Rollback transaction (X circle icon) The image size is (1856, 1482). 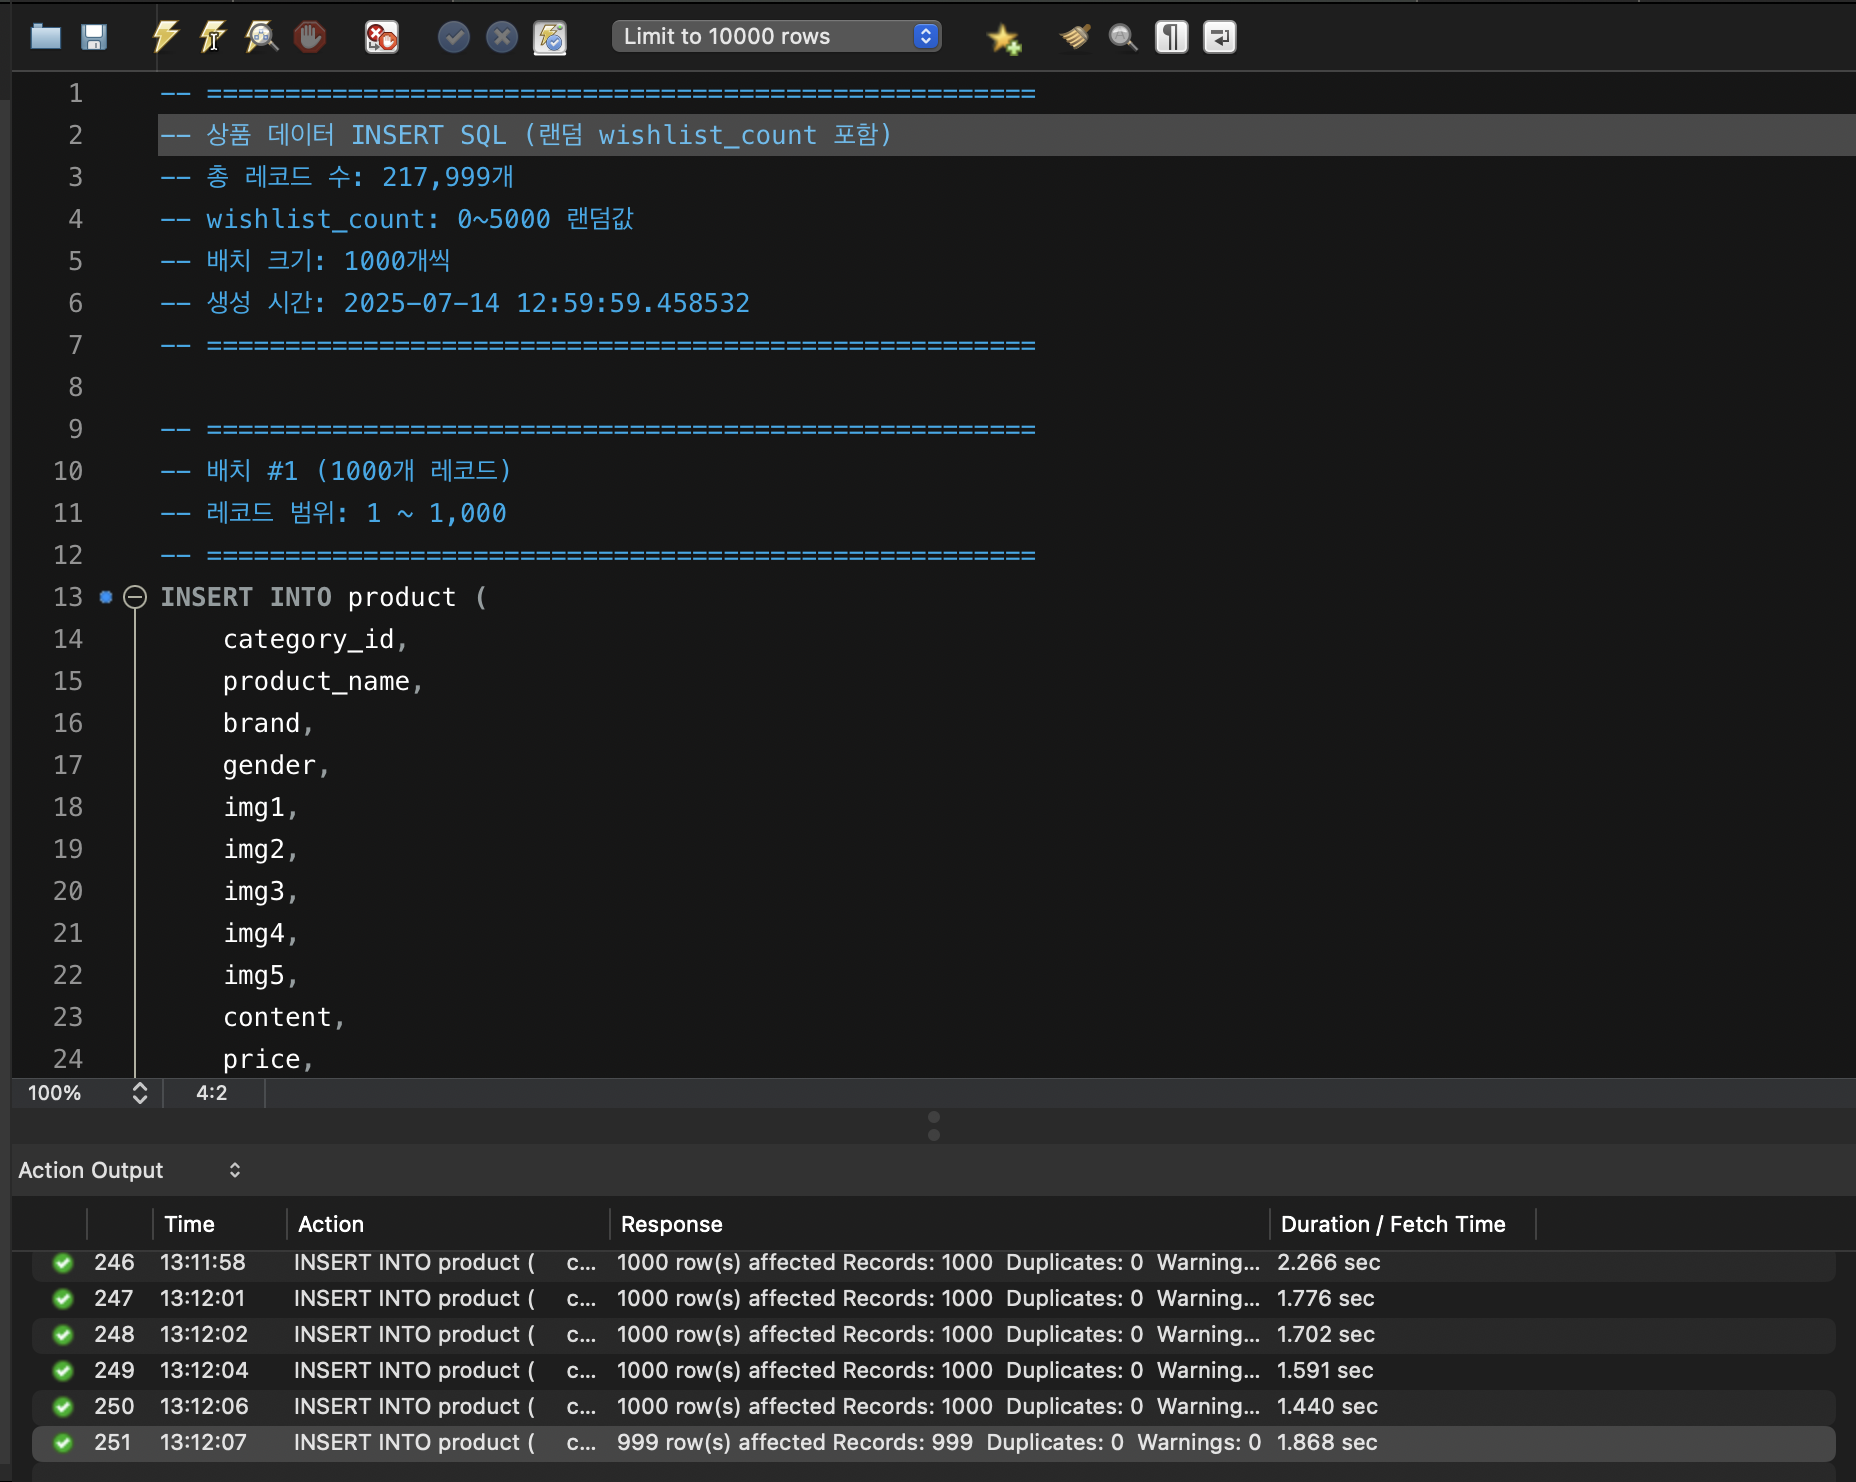click(x=502, y=38)
